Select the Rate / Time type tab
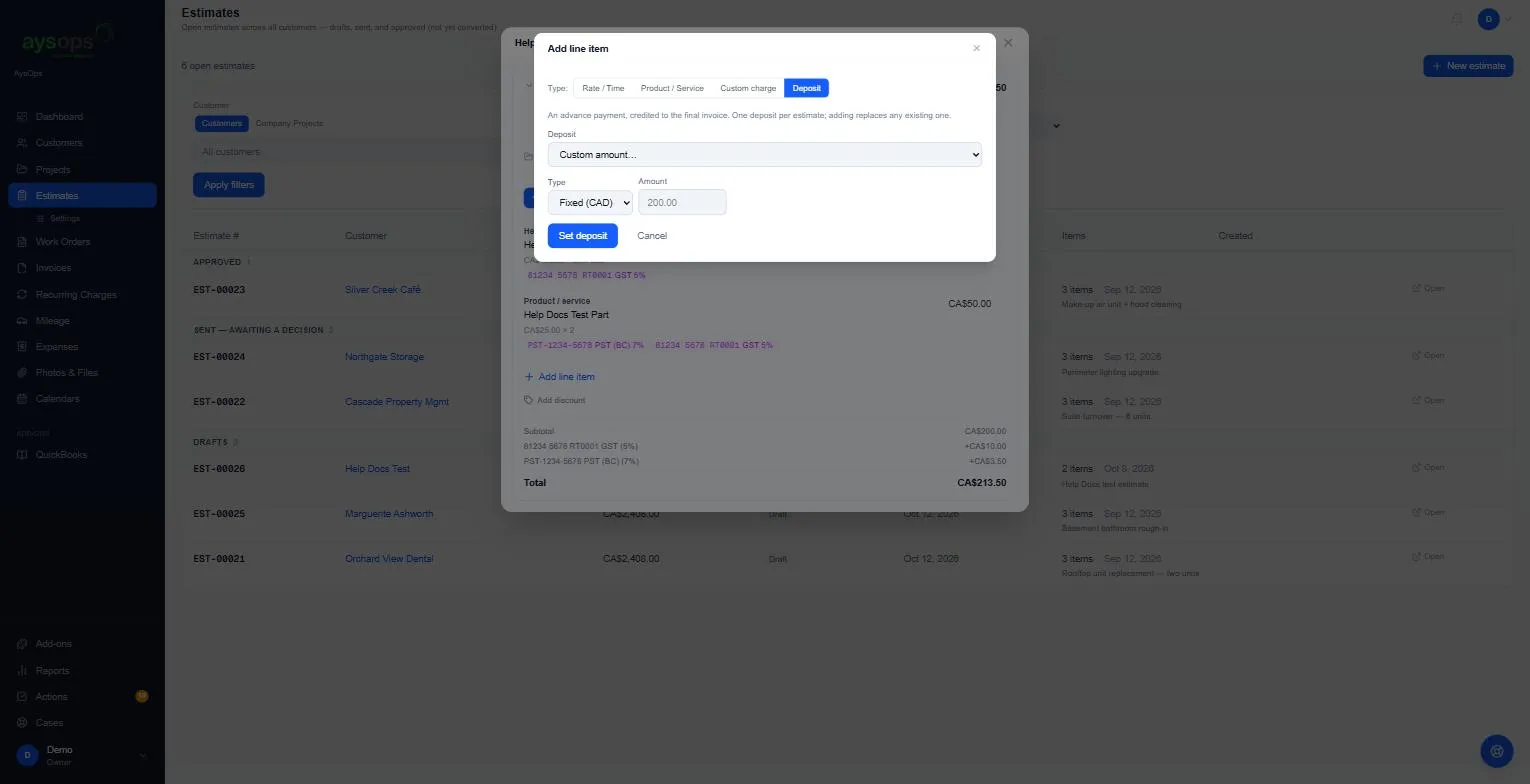Viewport: 1530px width, 784px height. 603,88
